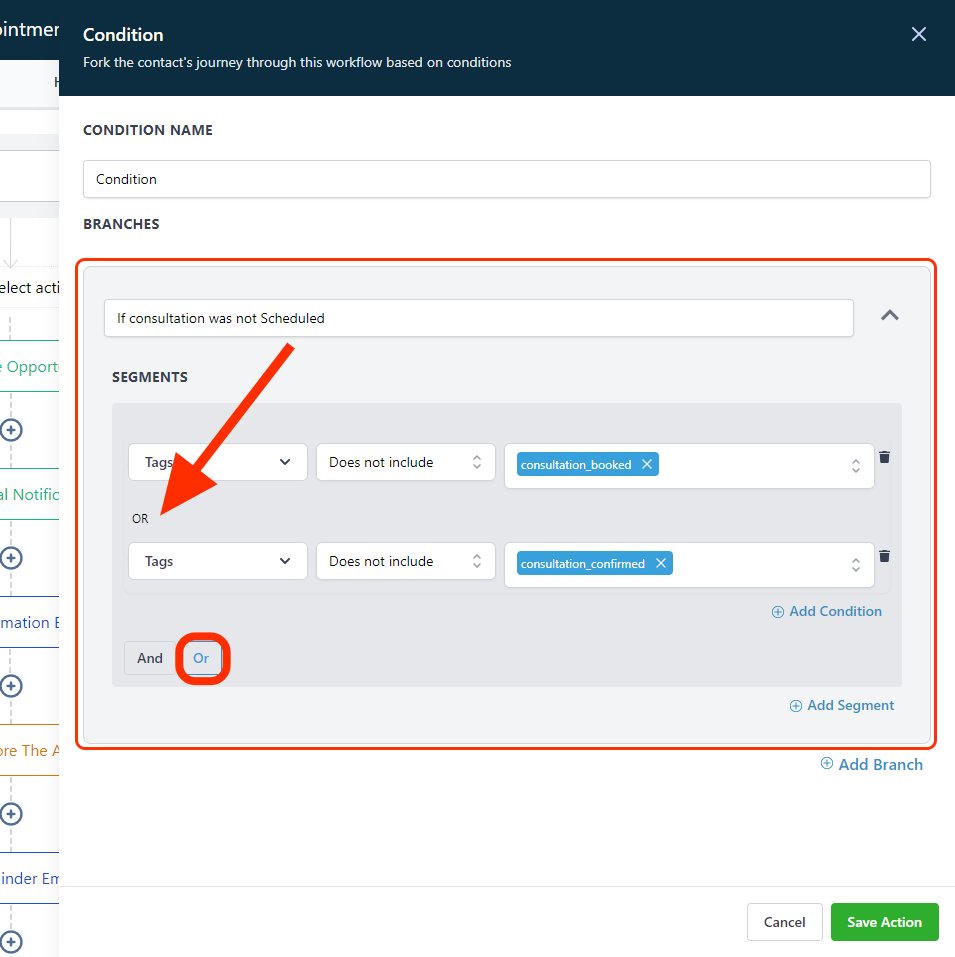Remove the consultation_confirmed tag chip

click(661, 563)
